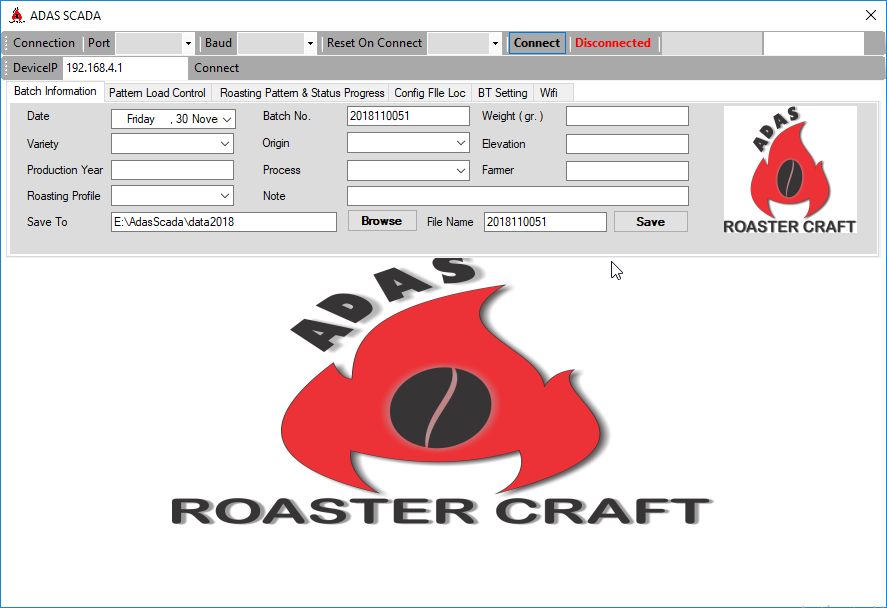Open the Baud rate dropdown
Screen dimensions: 887x608
coord(308,43)
